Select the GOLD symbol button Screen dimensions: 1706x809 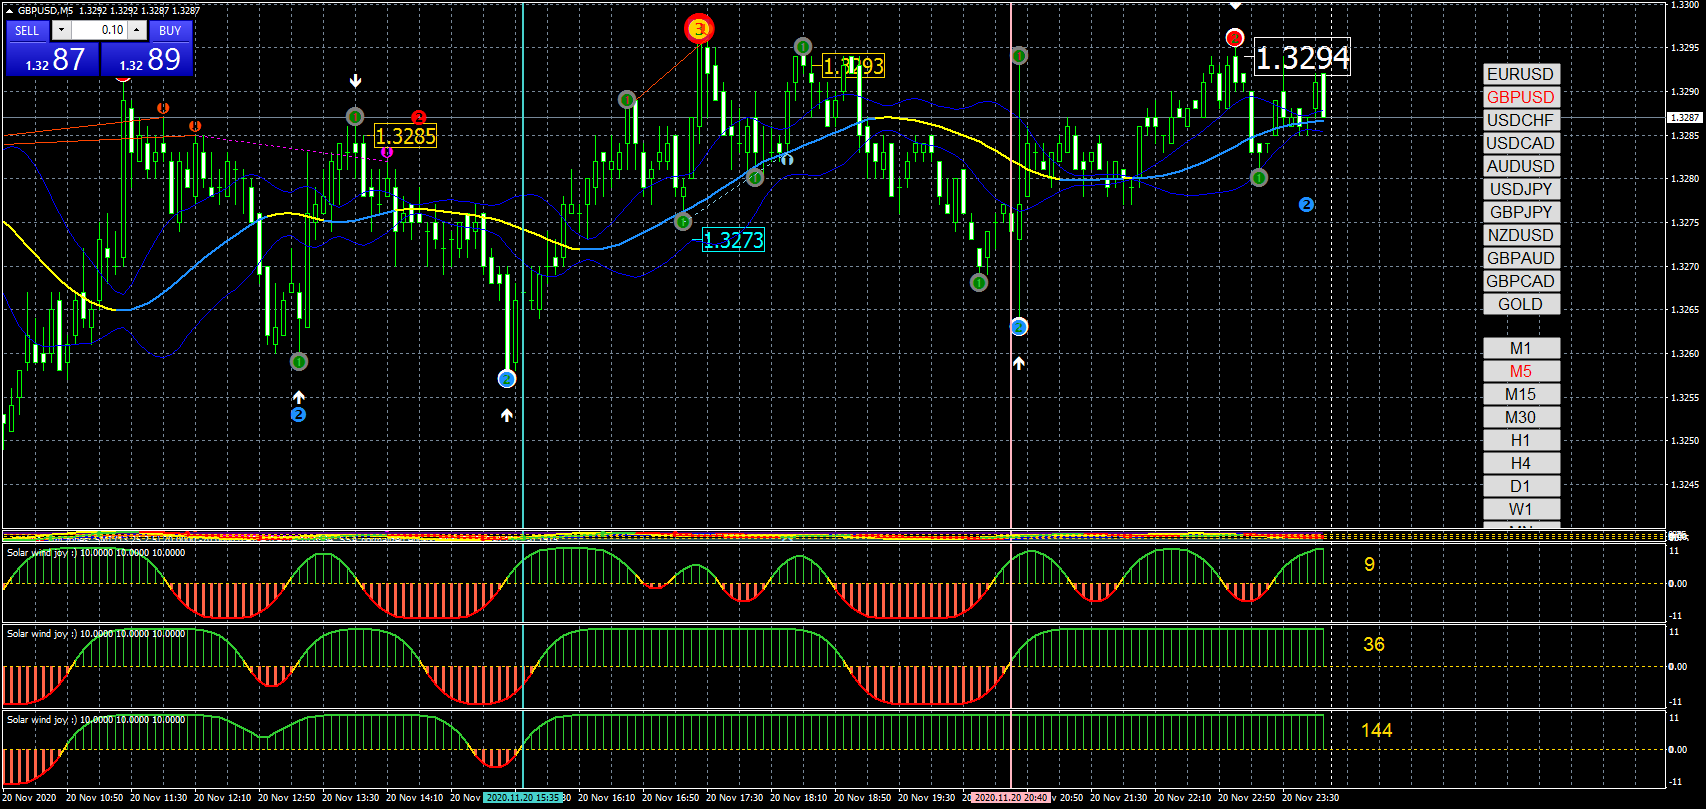point(1520,304)
